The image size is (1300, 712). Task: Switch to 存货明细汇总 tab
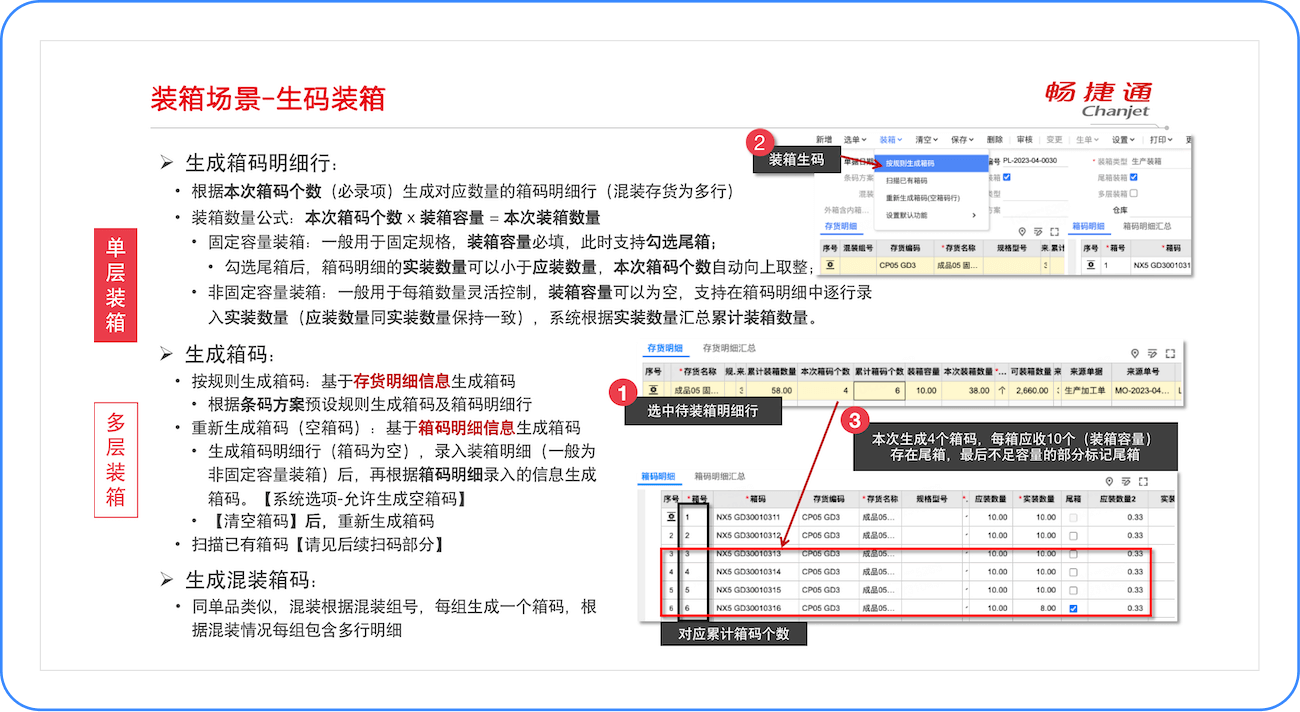pos(729,348)
